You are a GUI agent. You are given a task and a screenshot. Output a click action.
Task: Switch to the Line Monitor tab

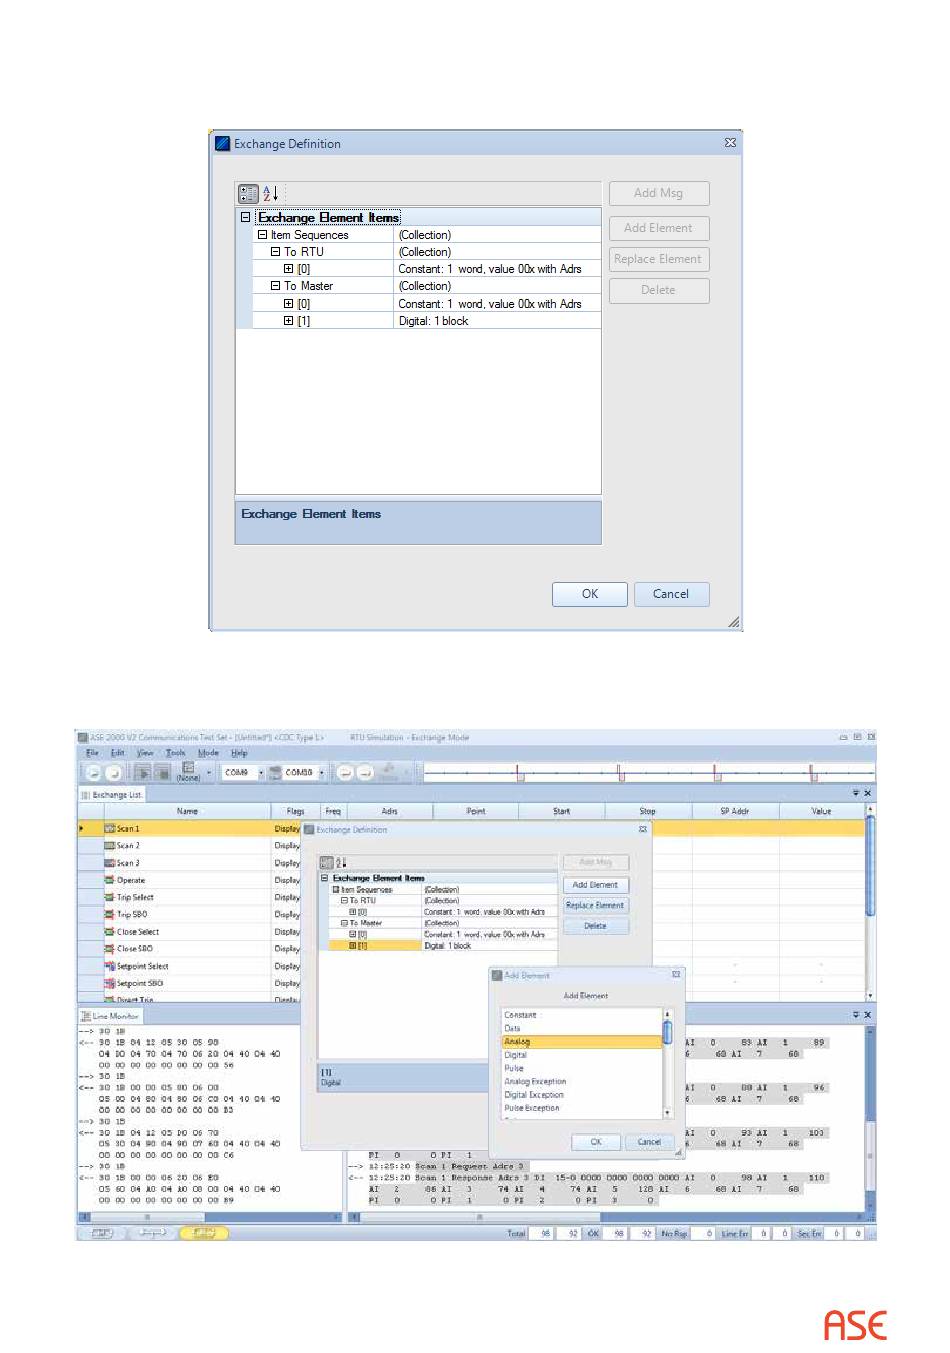pos(112,1016)
